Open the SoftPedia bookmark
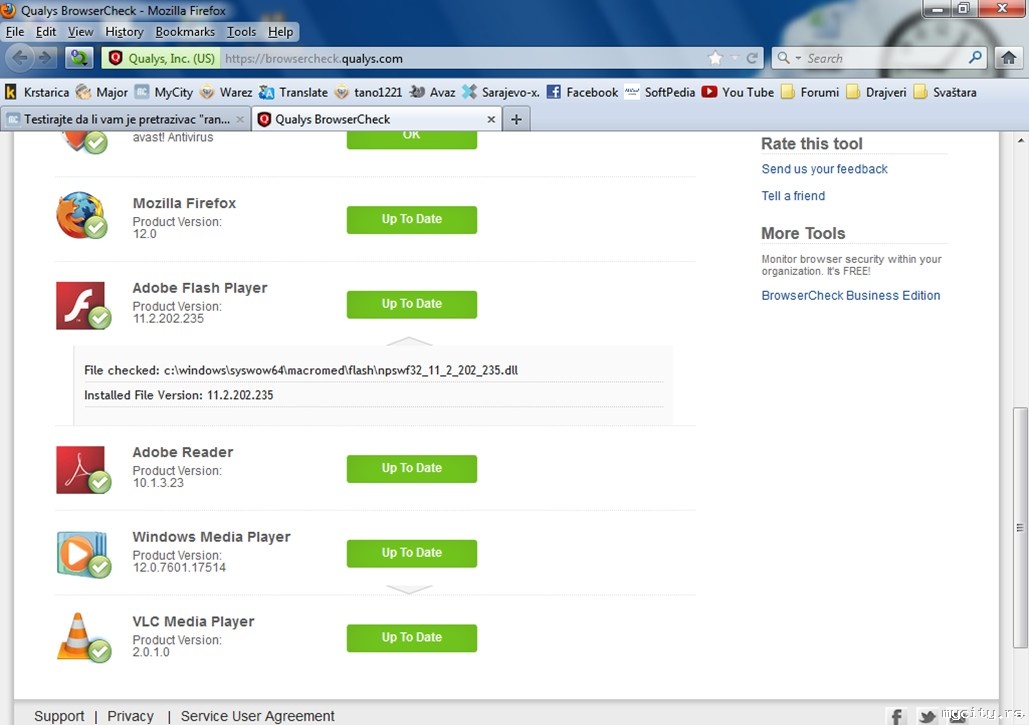Viewport: 1029px width, 725px height. tap(660, 92)
